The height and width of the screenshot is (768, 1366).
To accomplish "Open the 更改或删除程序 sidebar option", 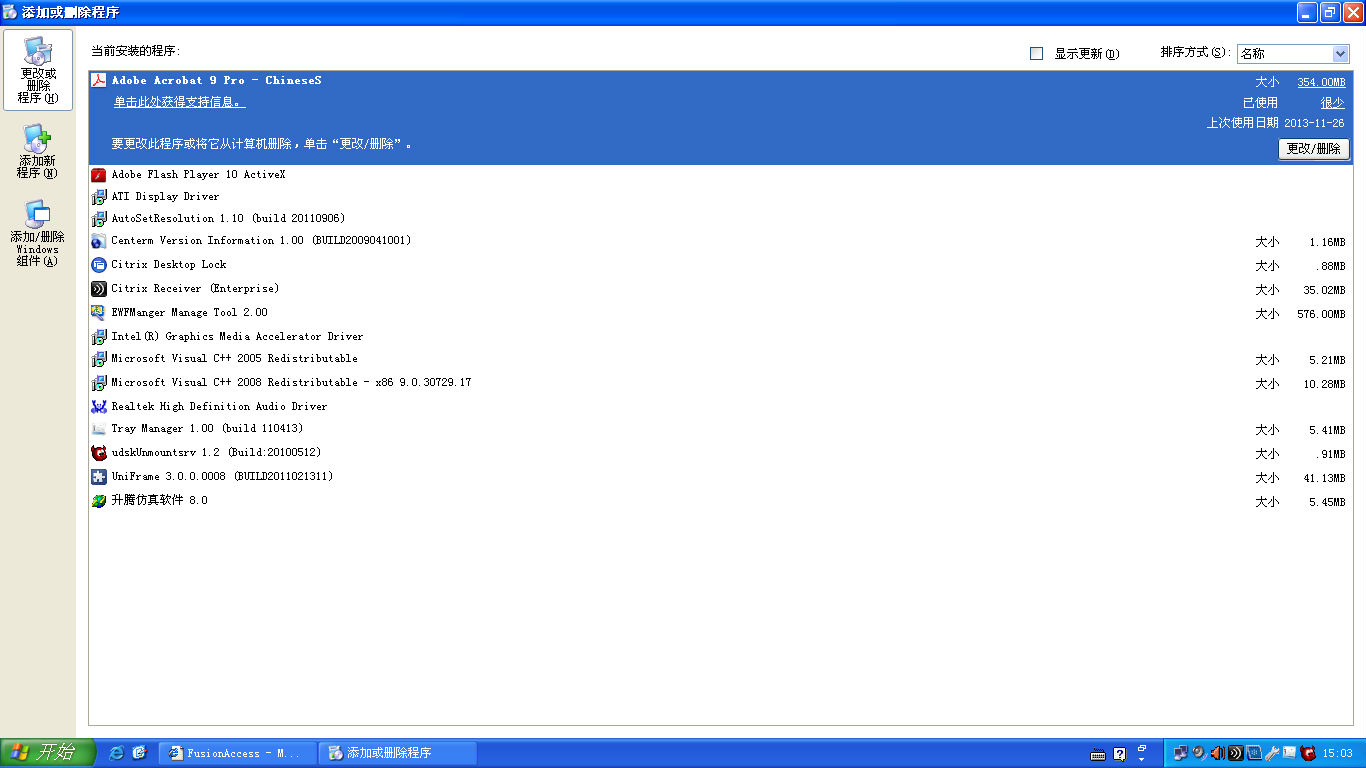I will pos(38,70).
